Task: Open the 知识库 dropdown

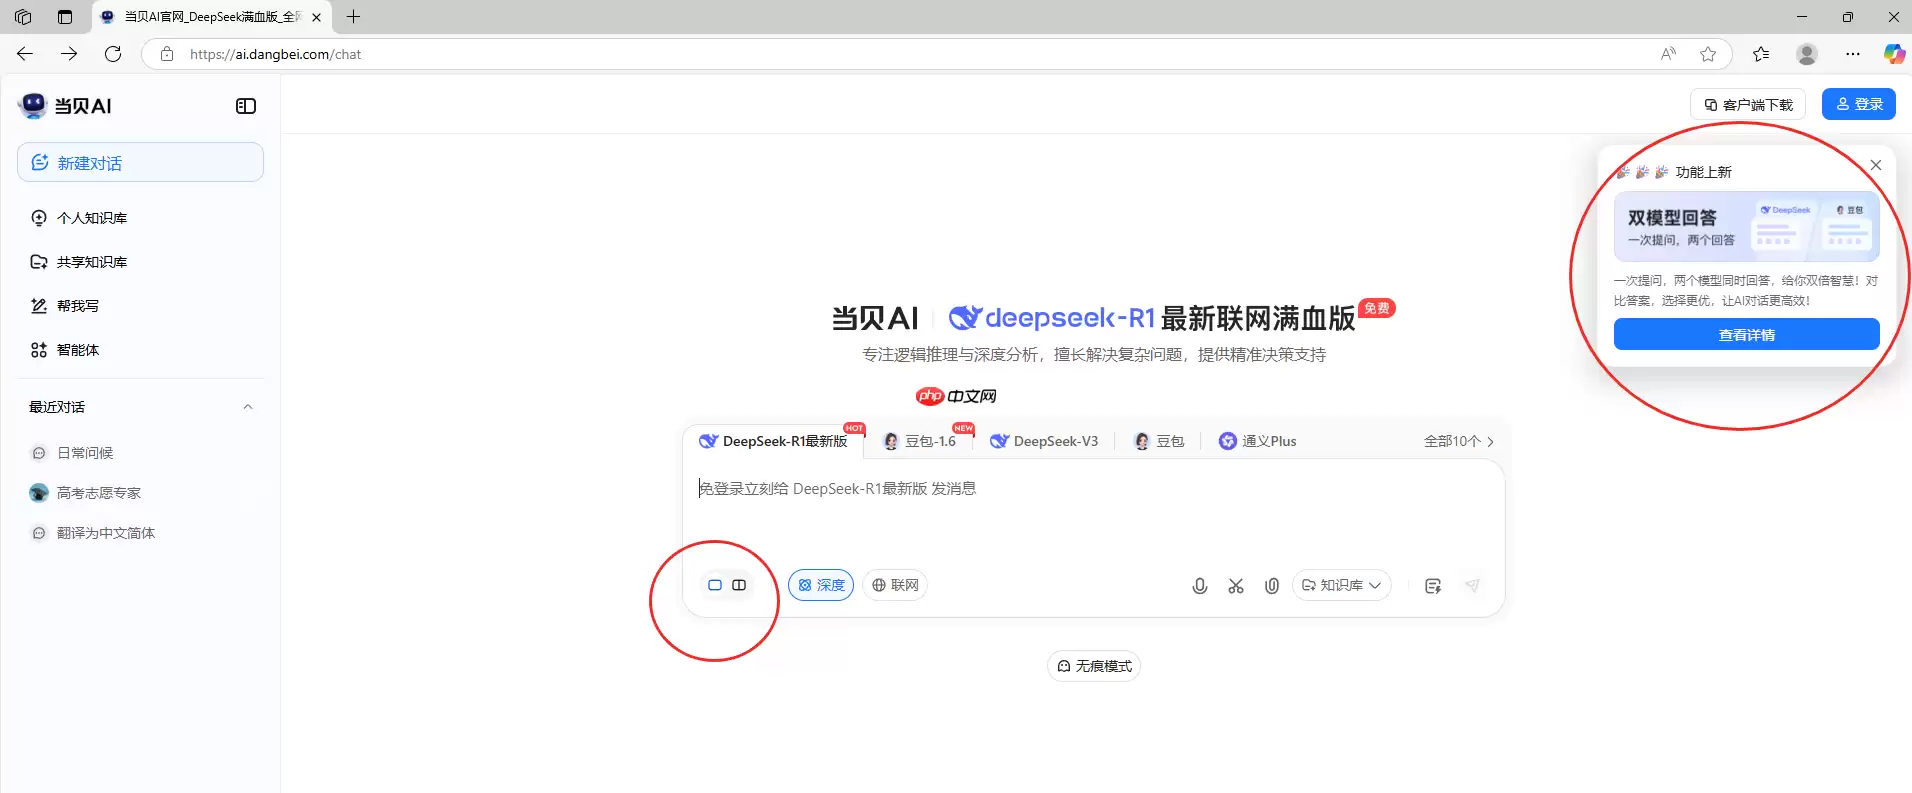Action: click(1342, 585)
